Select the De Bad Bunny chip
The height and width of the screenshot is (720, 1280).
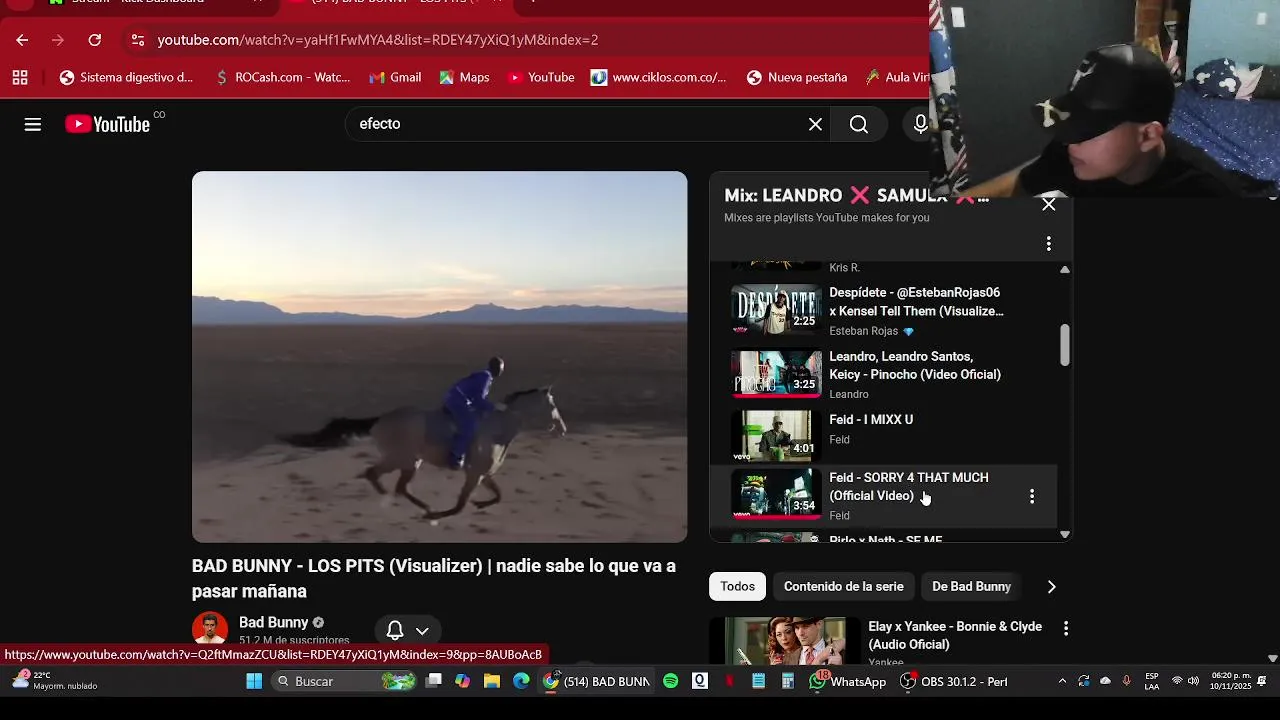(x=971, y=587)
